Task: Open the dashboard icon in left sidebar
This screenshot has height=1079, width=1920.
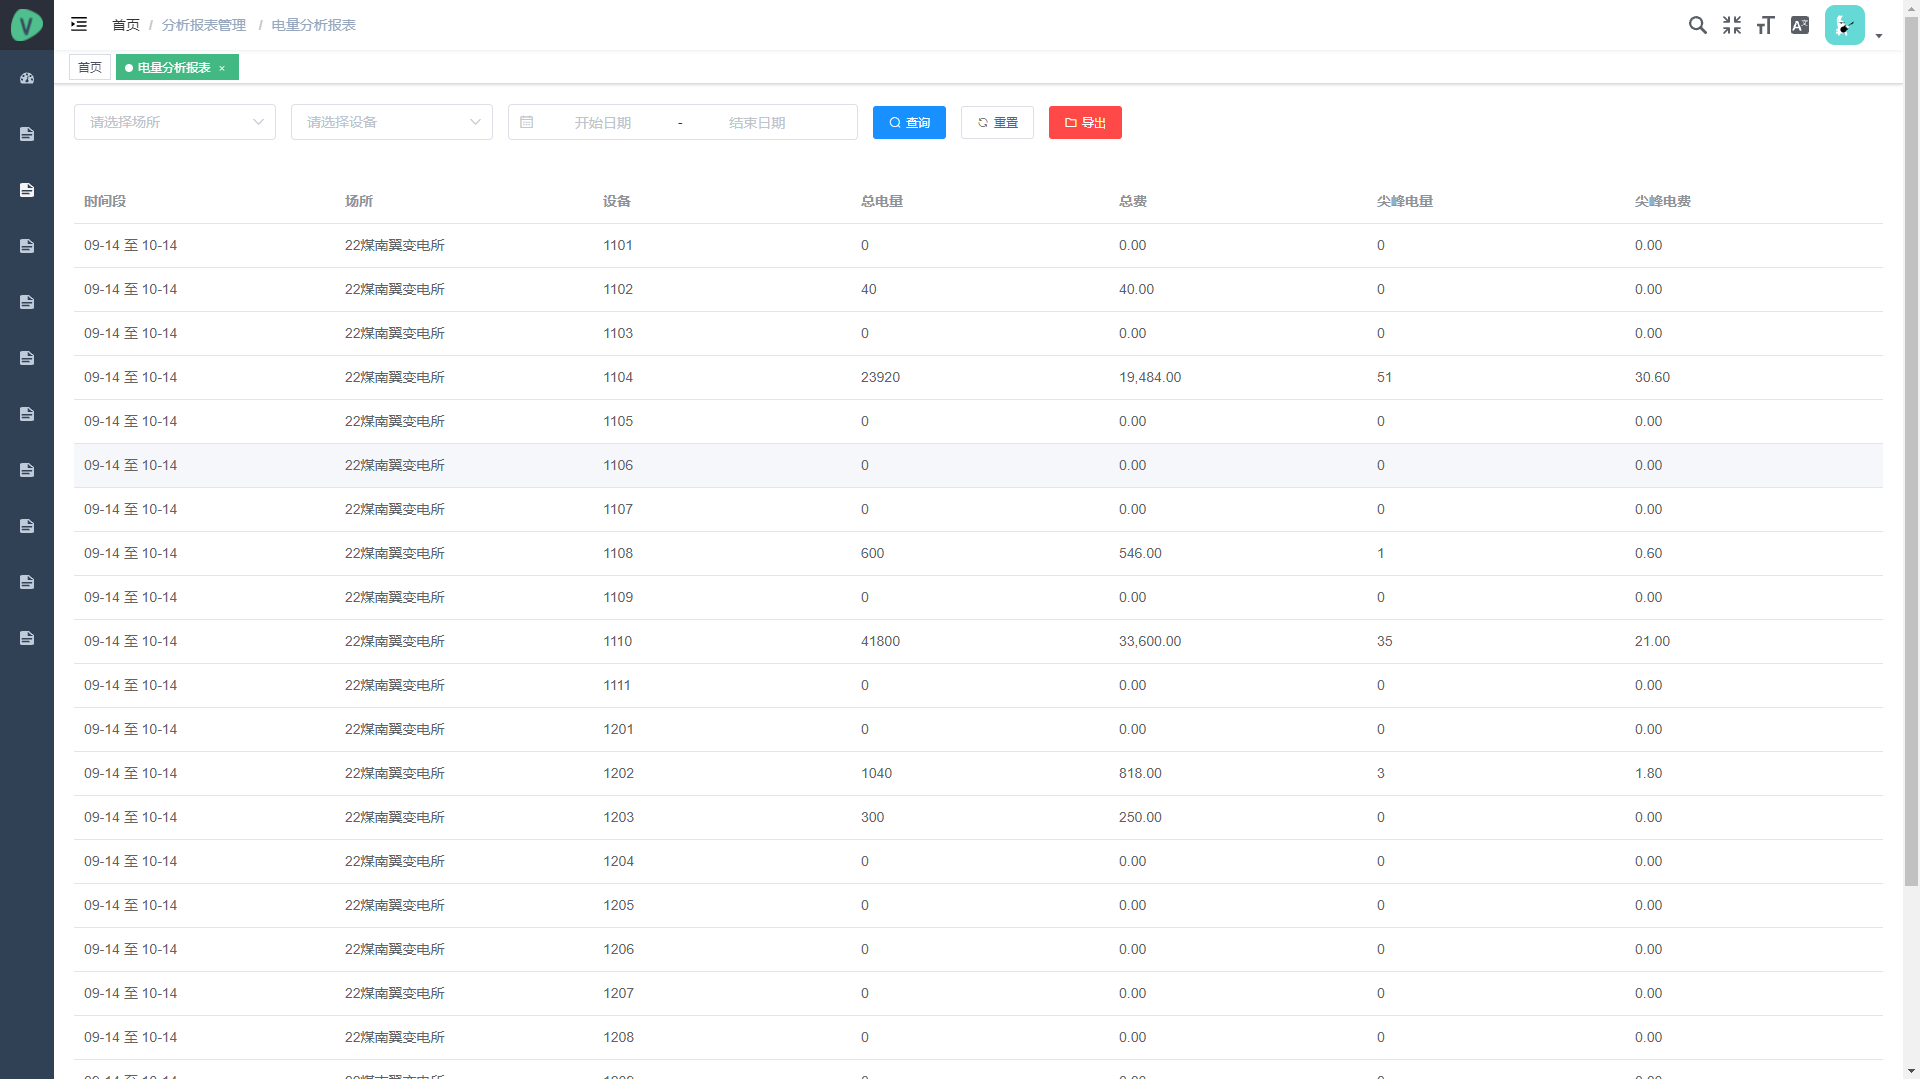Action: tap(27, 78)
